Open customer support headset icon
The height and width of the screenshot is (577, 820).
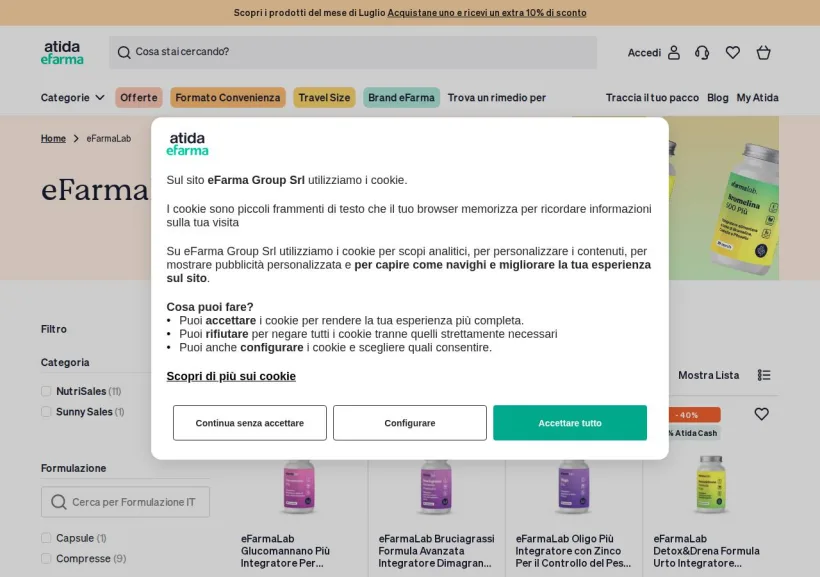pos(702,53)
